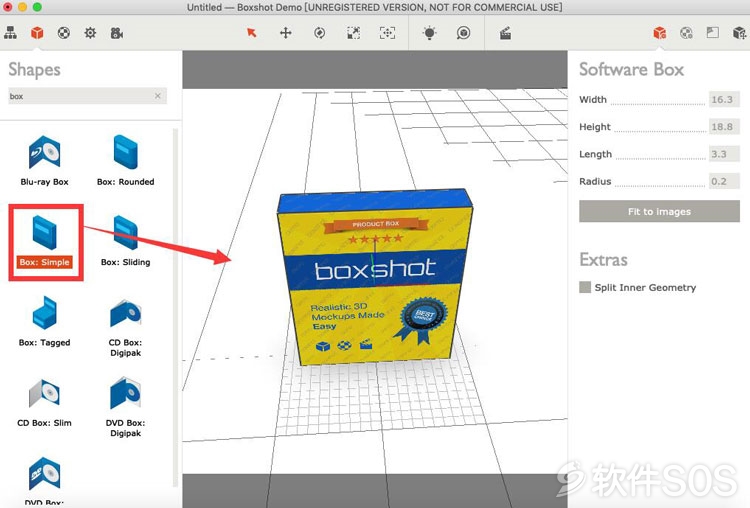Activate the move tool
The height and width of the screenshot is (508, 750).
click(x=286, y=33)
